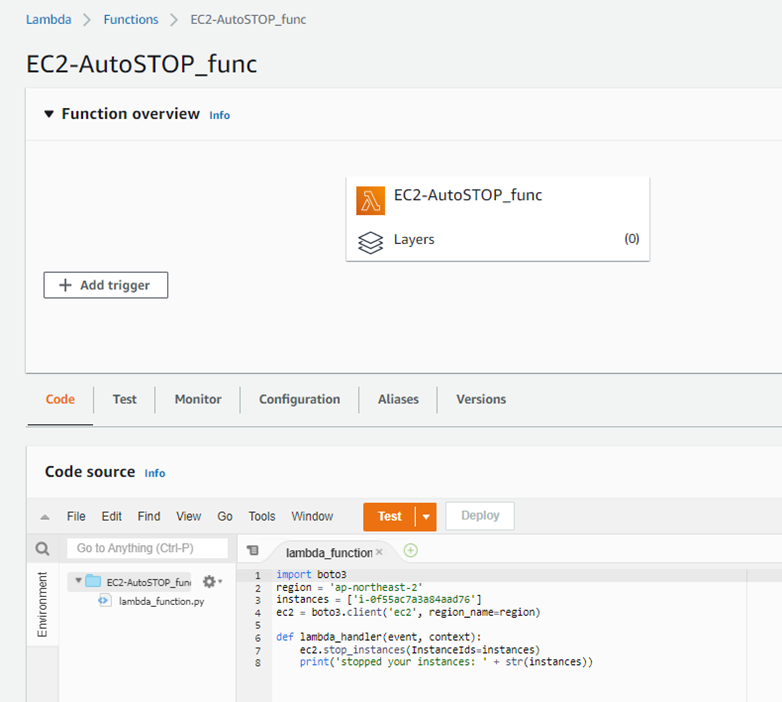Click the Add trigger button
The image size is (782, 702).
click(106, 285)
